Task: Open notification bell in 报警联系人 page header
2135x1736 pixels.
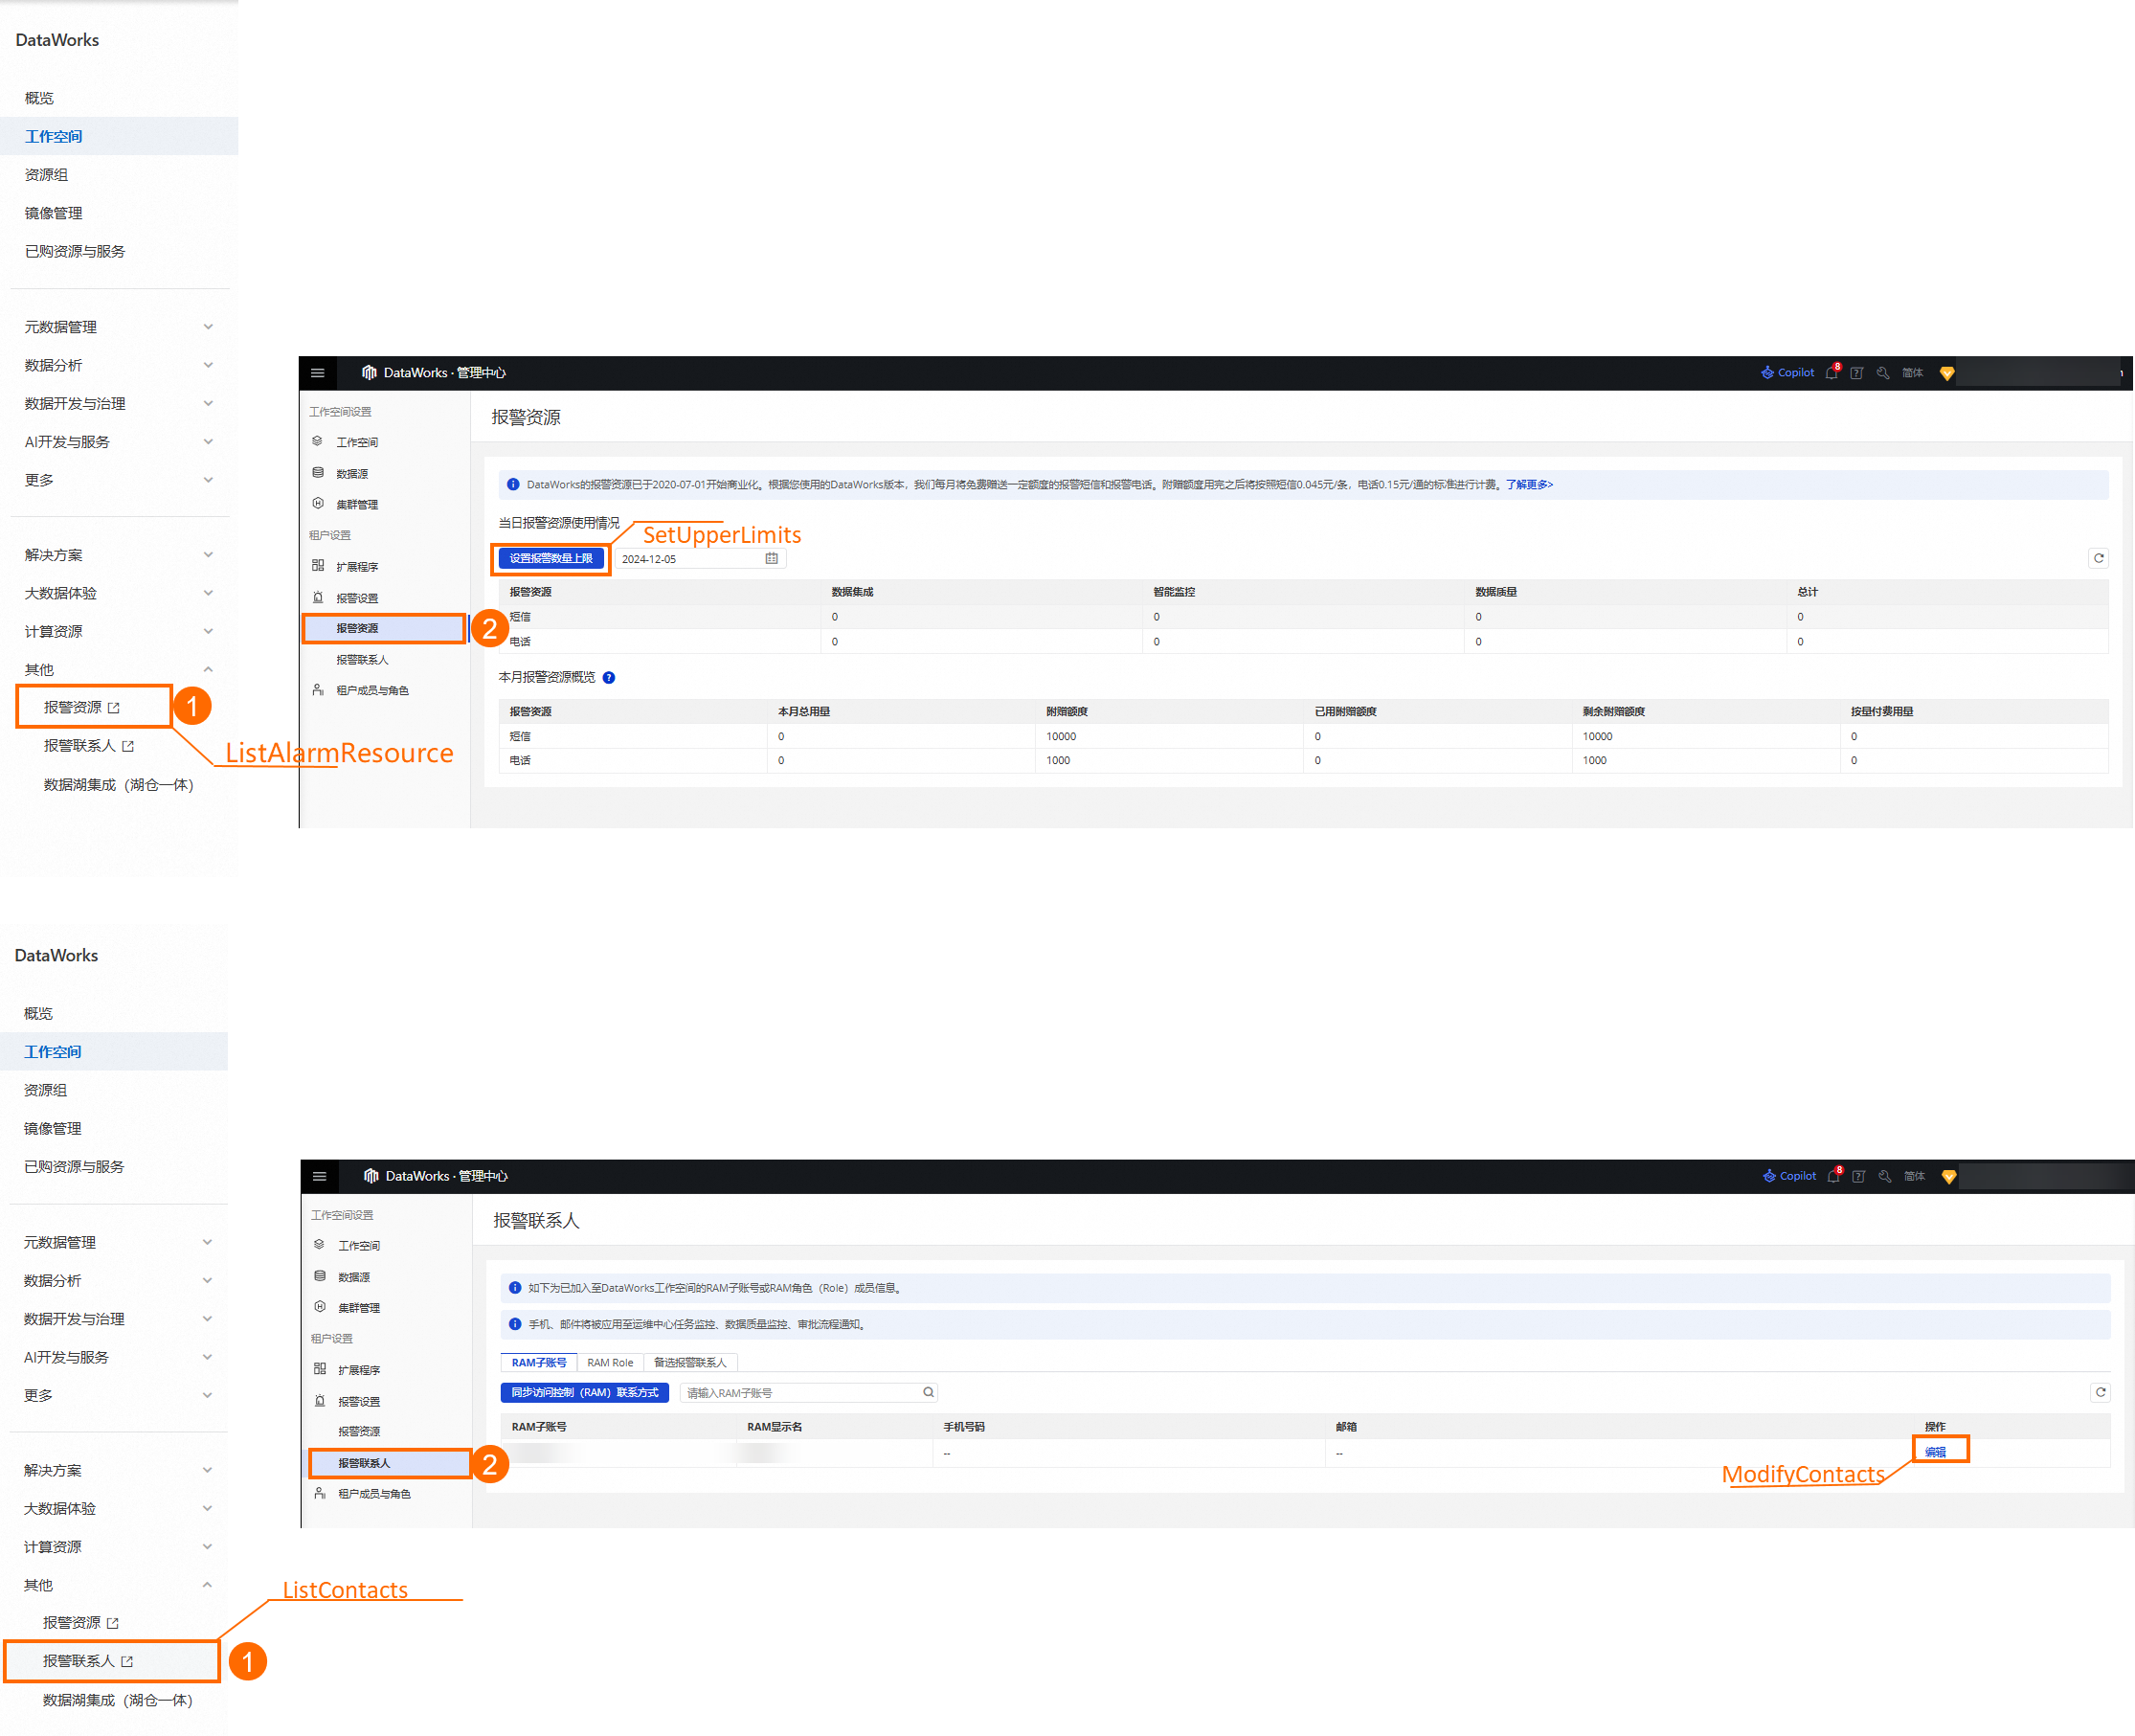Action: click(x=1834, y=1177)
